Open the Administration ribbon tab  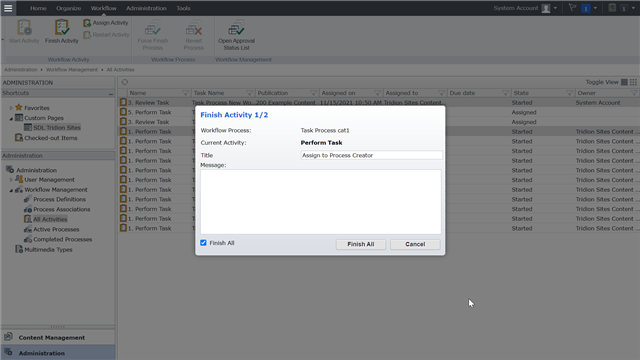[146, 8]
